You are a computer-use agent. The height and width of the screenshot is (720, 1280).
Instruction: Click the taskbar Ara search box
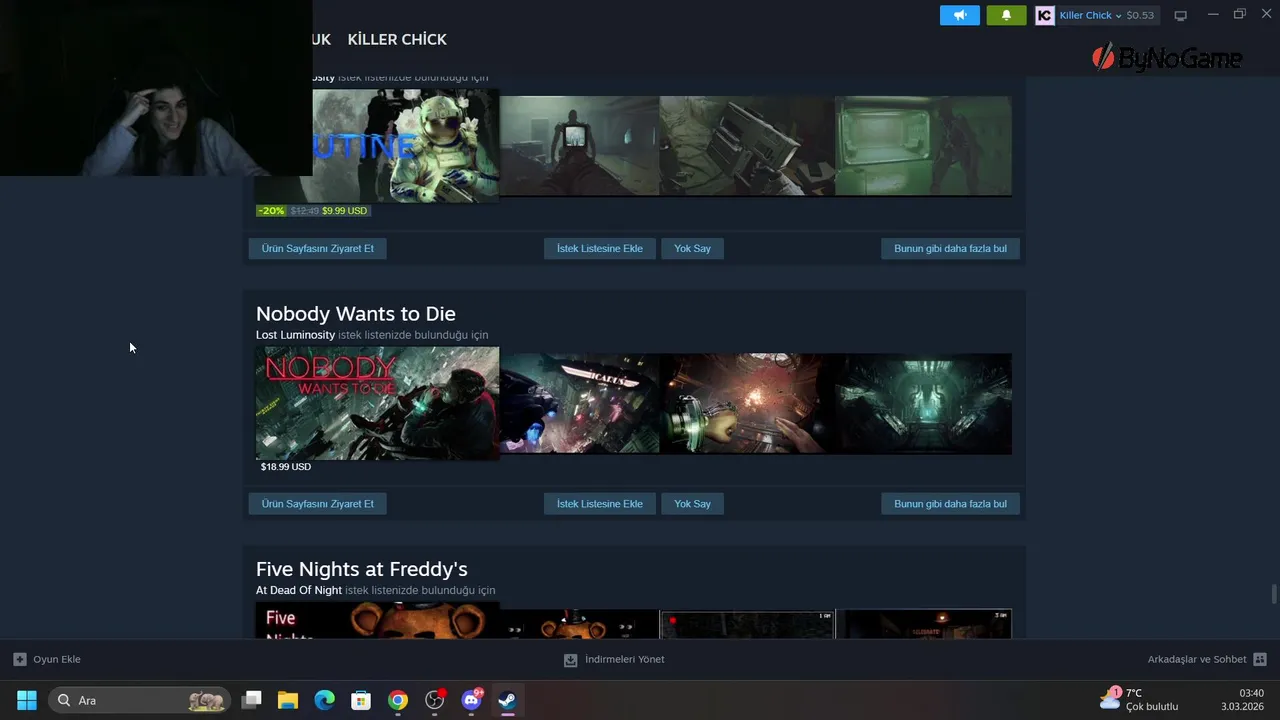coord(138,700)
